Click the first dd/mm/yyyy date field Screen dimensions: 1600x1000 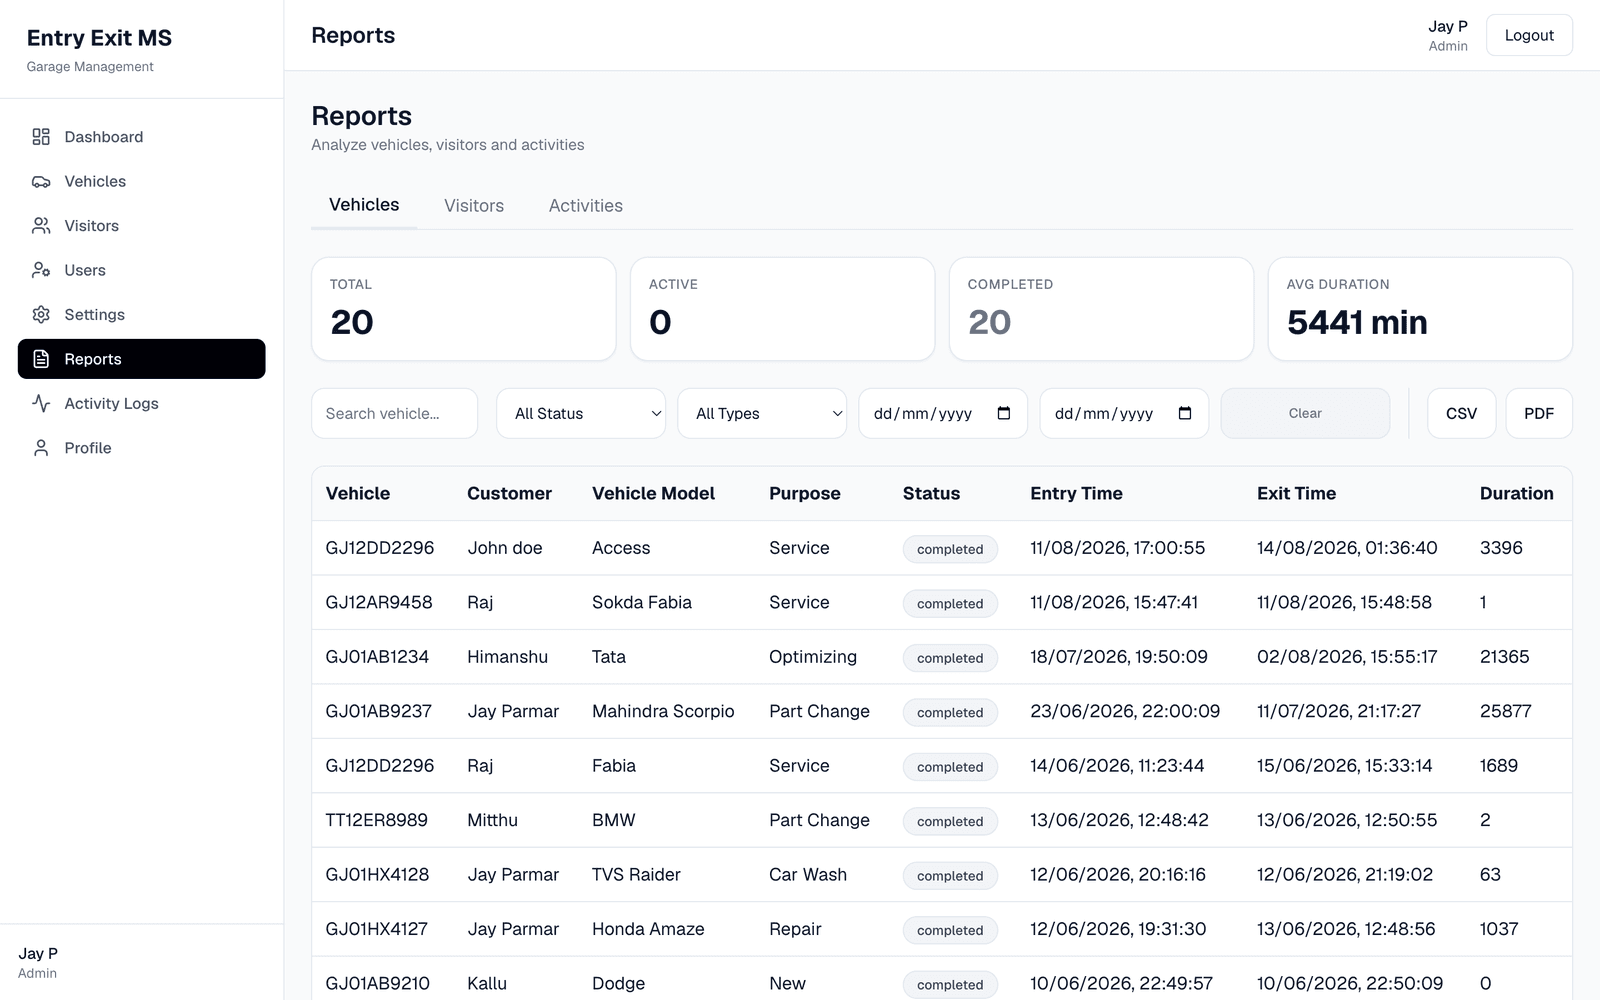pos(943,413)
